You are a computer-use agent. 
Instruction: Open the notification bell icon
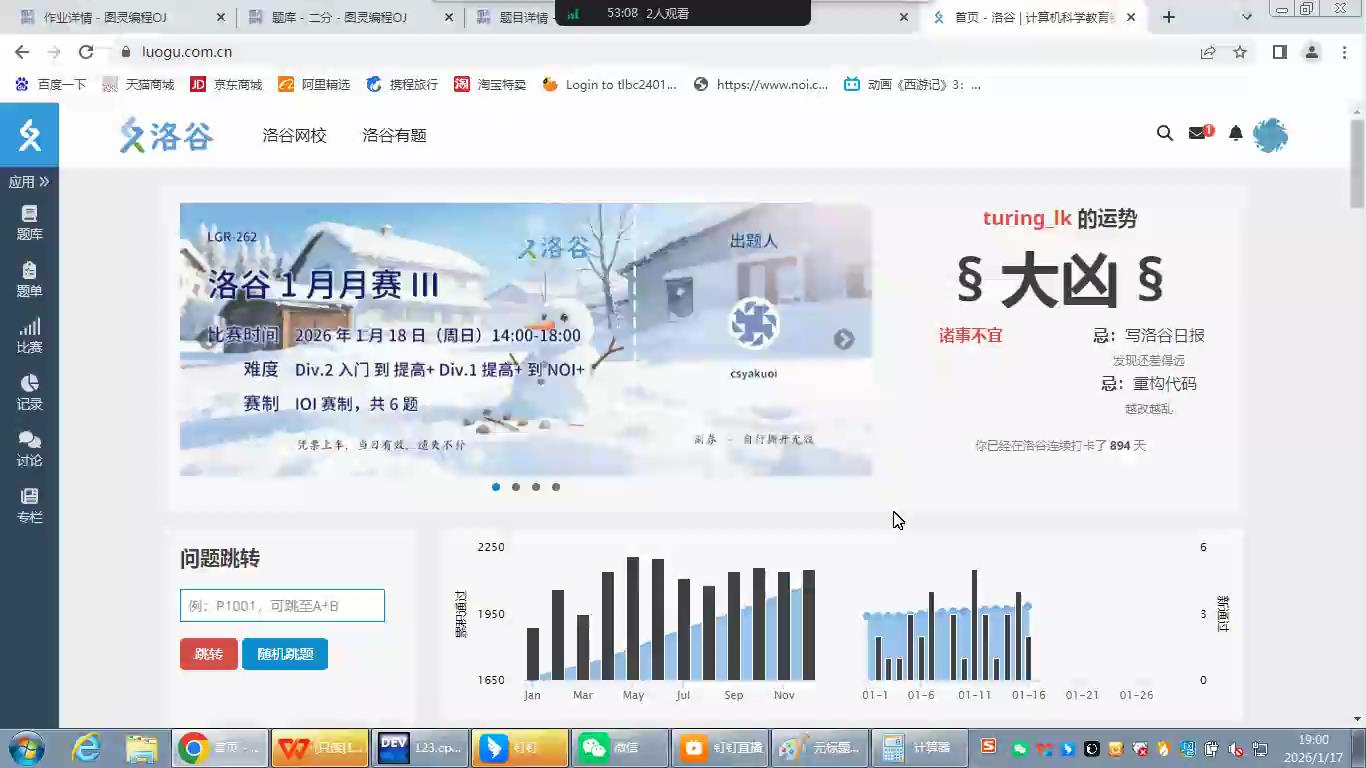point(1235,133)
